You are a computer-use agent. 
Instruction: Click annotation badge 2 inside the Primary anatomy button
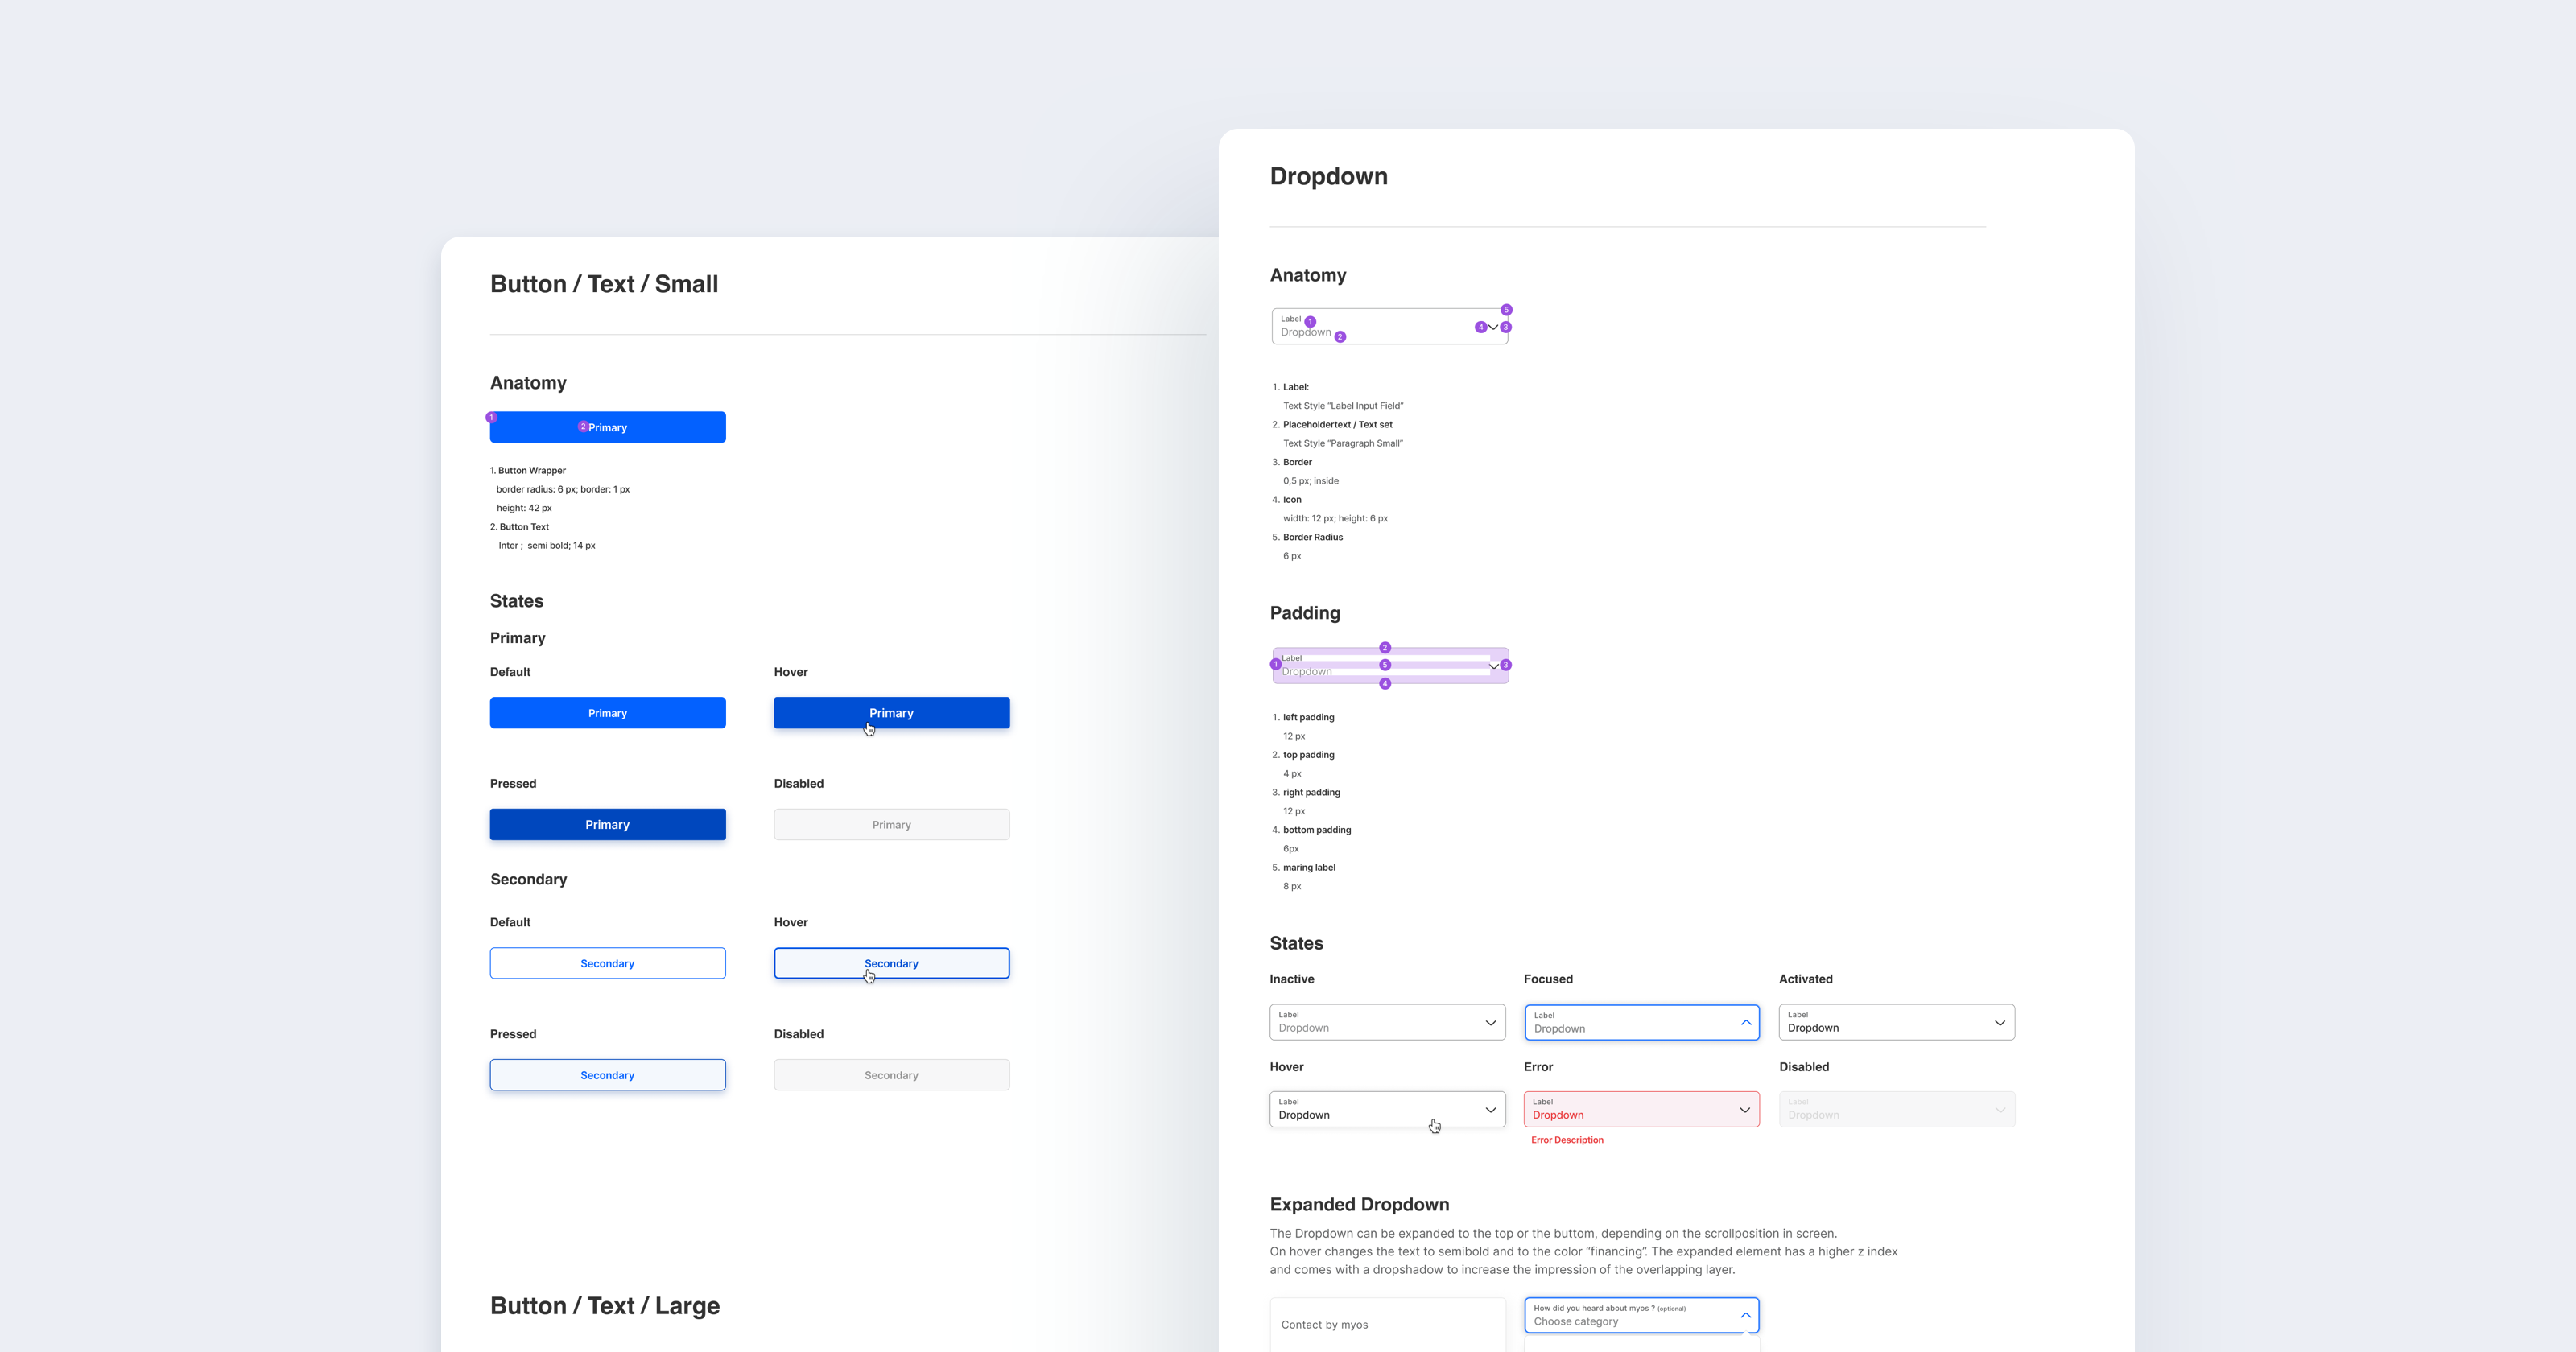584,426
